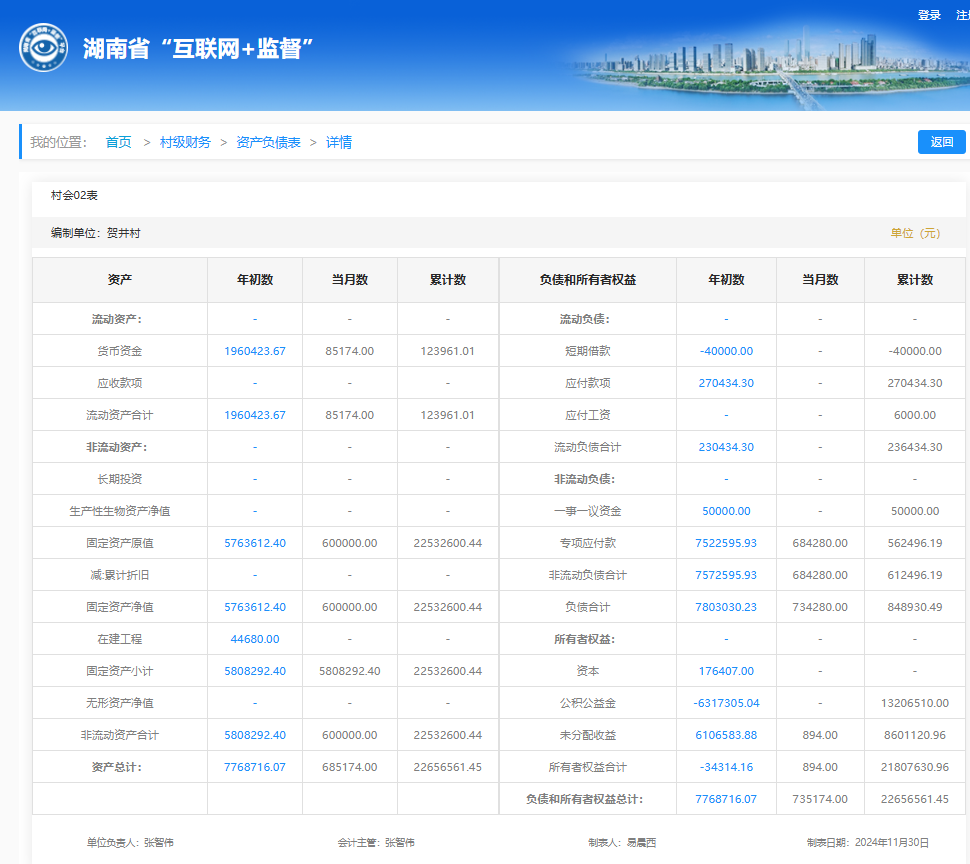
Task: Click 应付工资 cumulative value 6000.00
Action: point(915,415)
